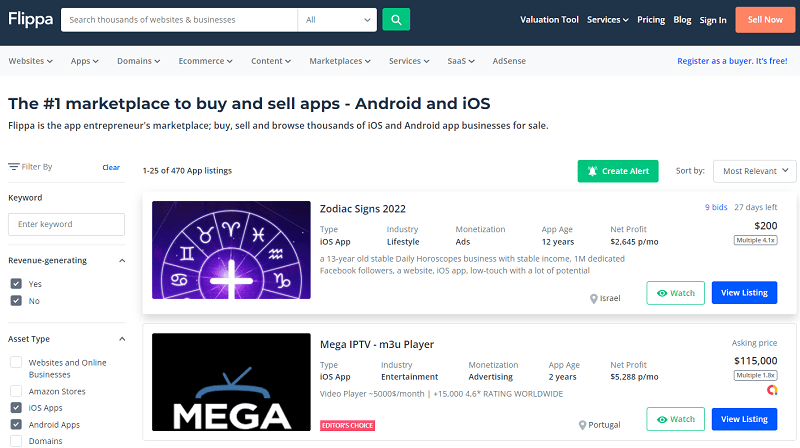Click the eye Watch button for Mega IPTV
Viewport: 800px width, 448px height.
click(675, 419)
